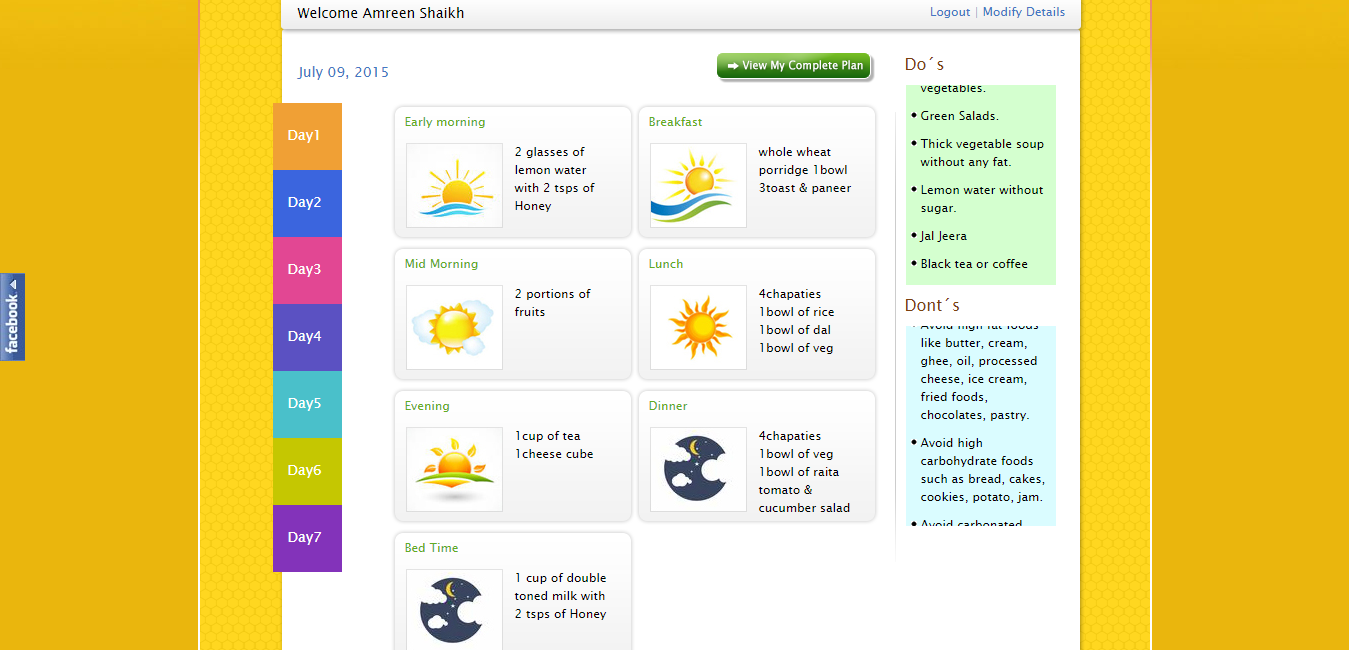This screenshot has width=1349, height=650.
Task: Open the Facebook side tab
Action: [x=12, y=317]
